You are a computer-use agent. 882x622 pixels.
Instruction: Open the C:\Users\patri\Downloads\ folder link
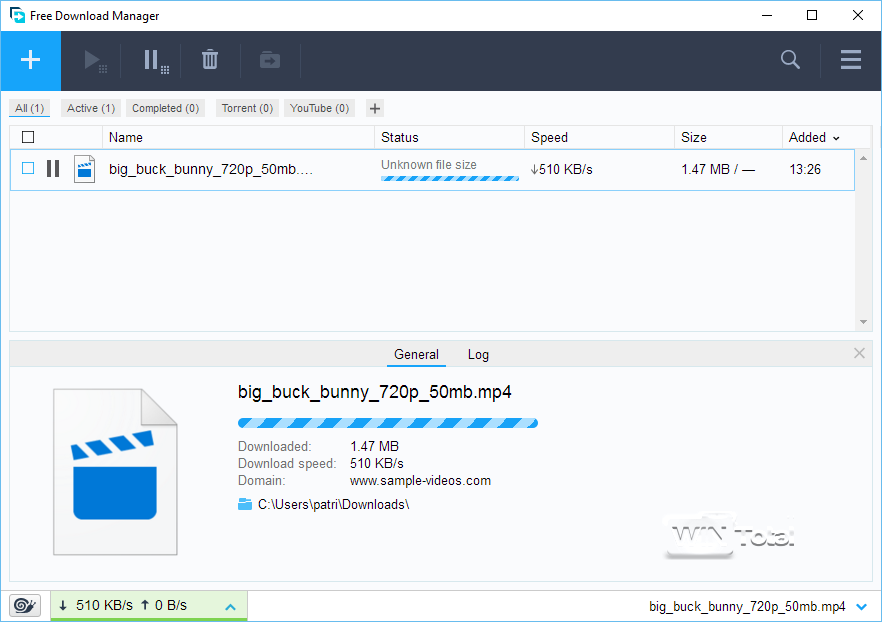click(x=333, y=504)
